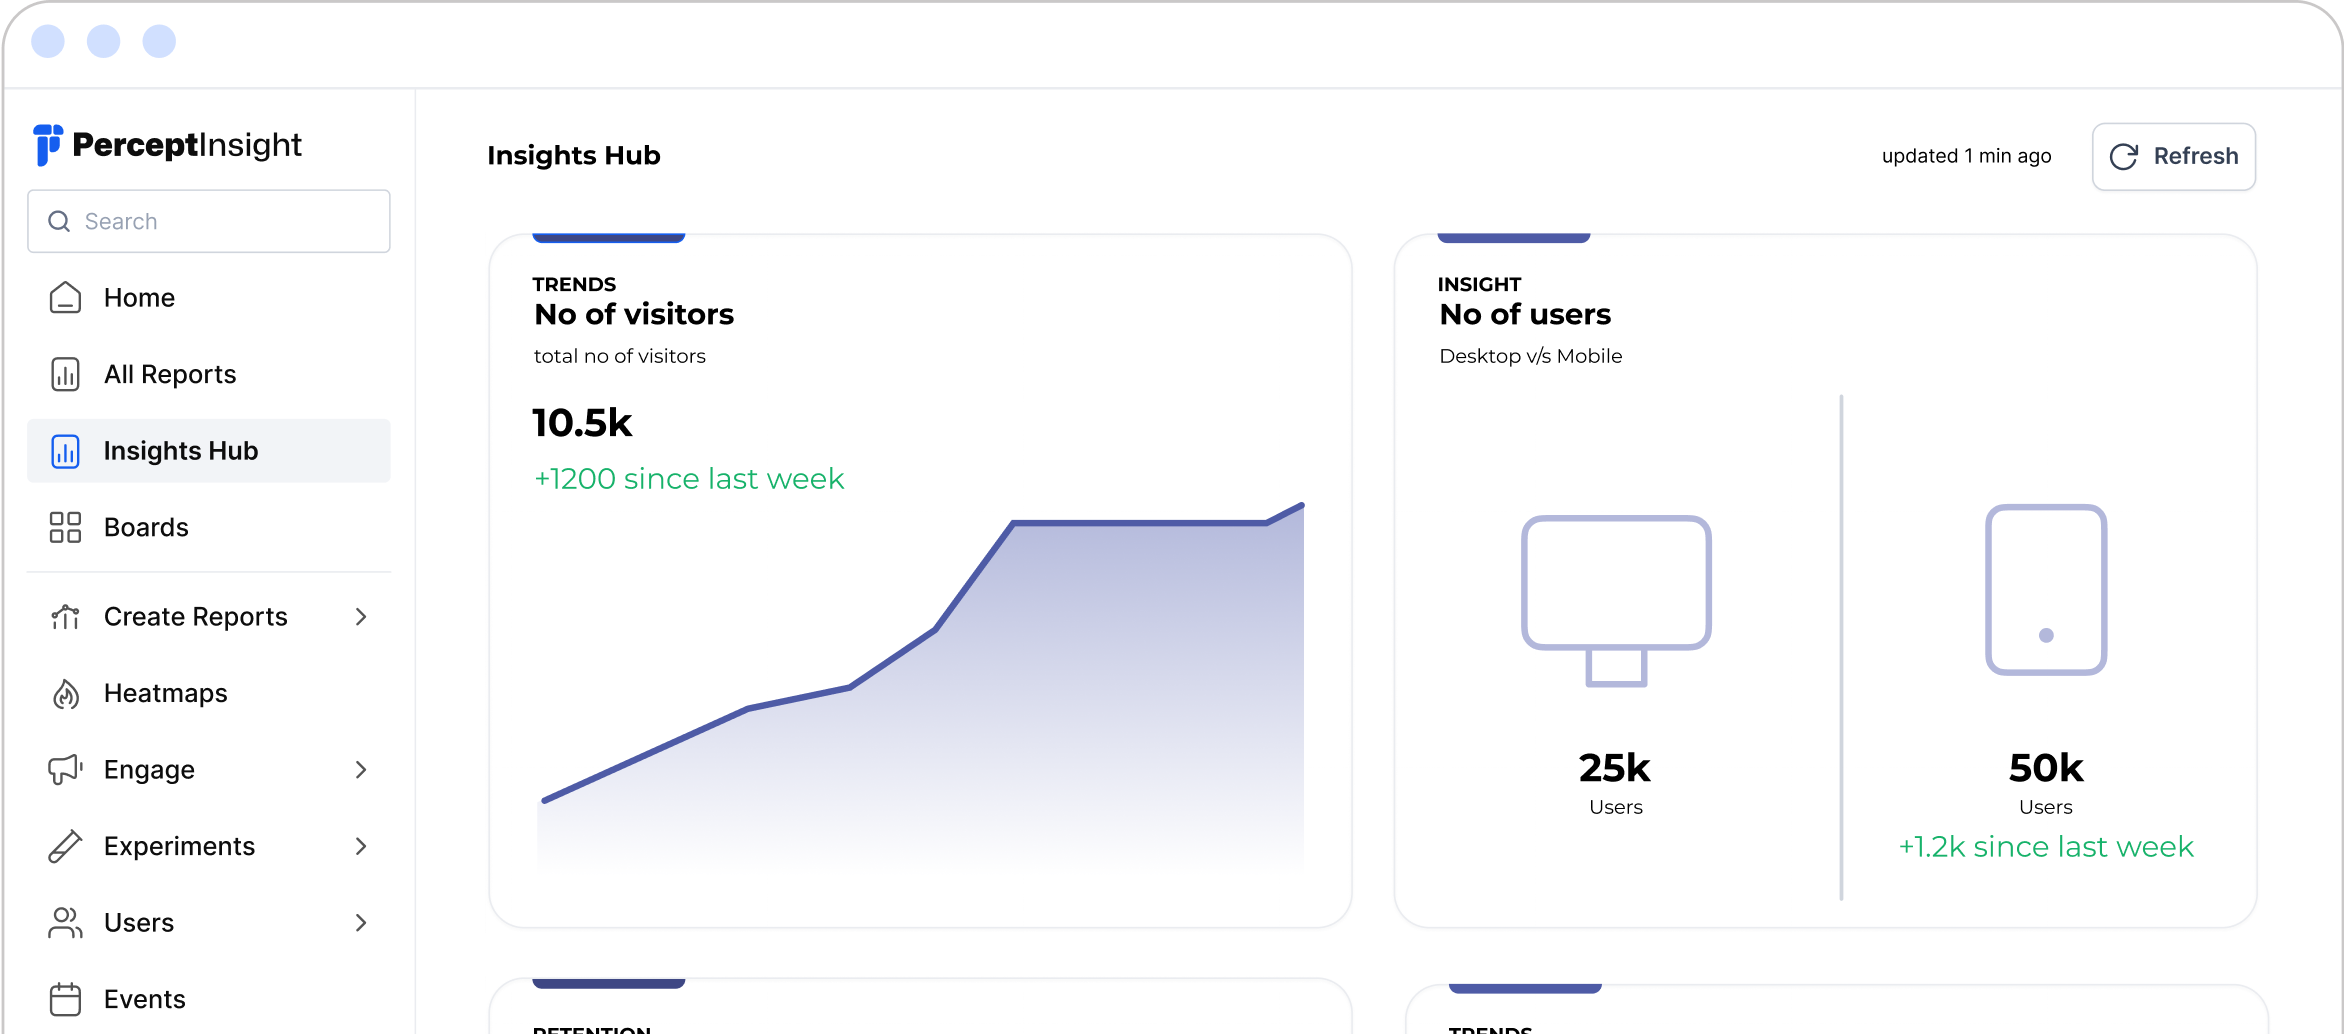Screen dimensions: 2344x1034
Task: Click the Home house icon
Action: point(65,298)
